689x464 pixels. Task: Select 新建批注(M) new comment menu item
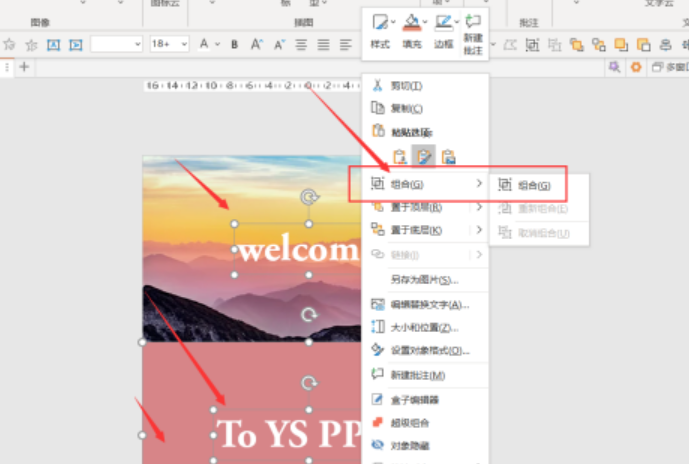pyautogui.click(x=425, y=375)
